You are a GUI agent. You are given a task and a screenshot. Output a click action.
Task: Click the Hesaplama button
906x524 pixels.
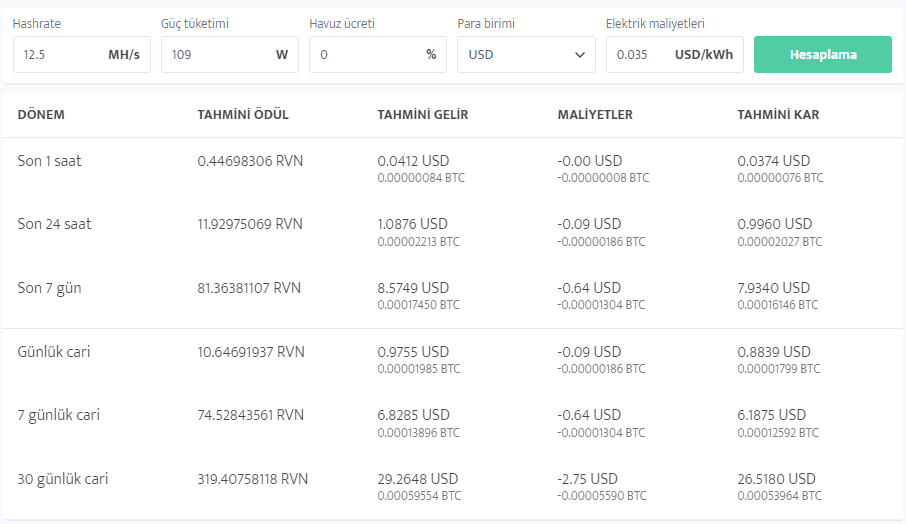point(822,54)
